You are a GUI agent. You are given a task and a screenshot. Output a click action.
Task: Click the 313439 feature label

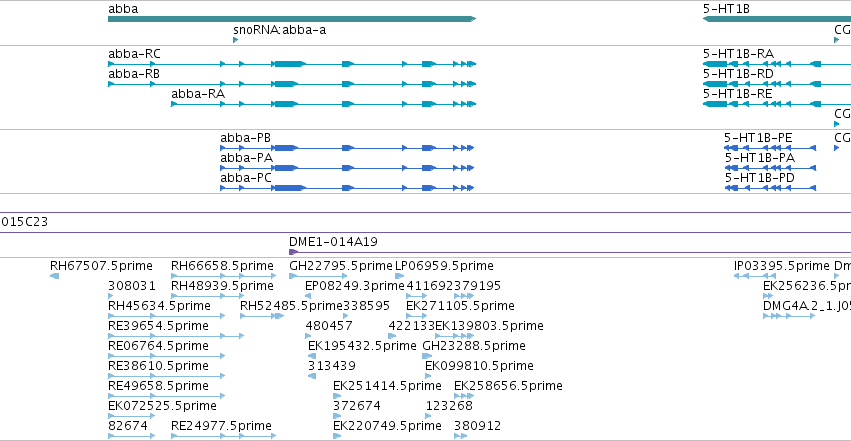click(x=332, y=366)
